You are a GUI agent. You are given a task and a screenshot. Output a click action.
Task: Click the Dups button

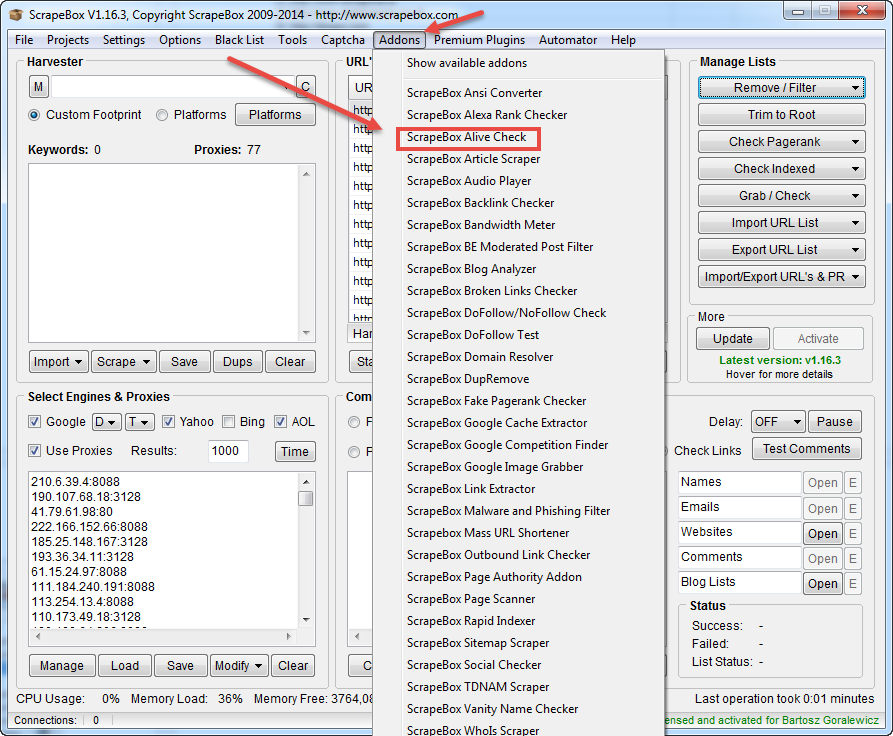pyautogui.click(x=237, y=362)
